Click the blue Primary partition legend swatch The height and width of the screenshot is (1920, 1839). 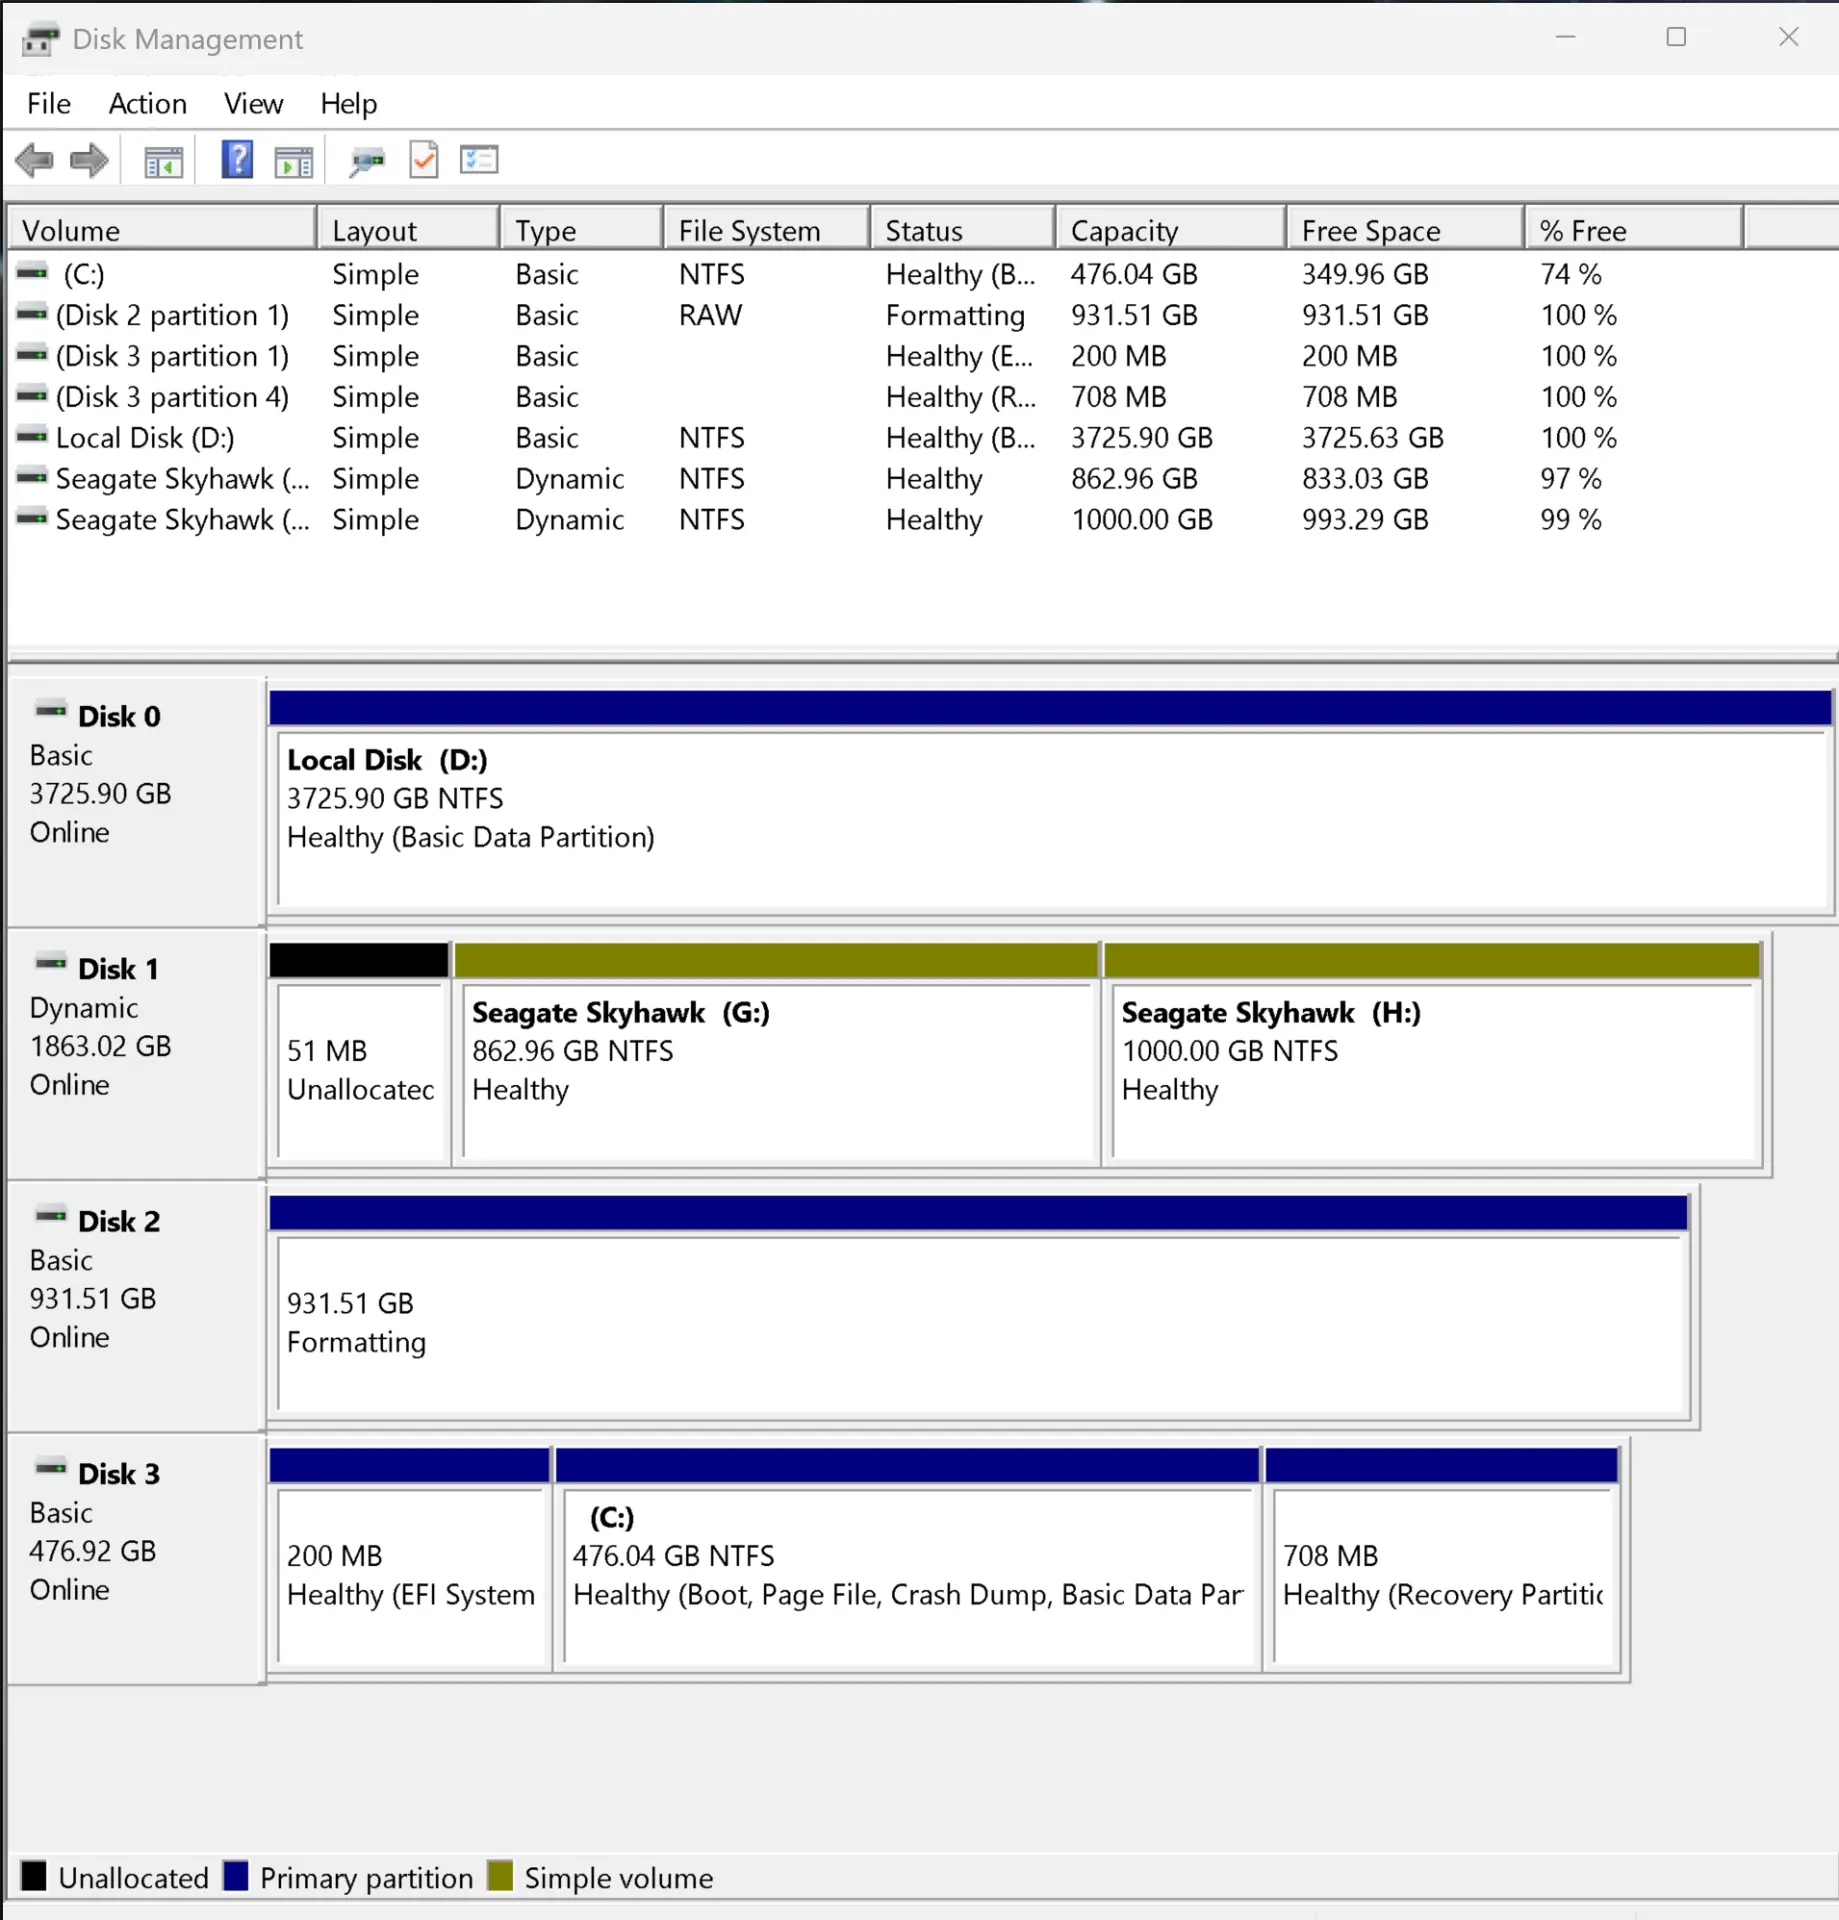pos(236,1876)
